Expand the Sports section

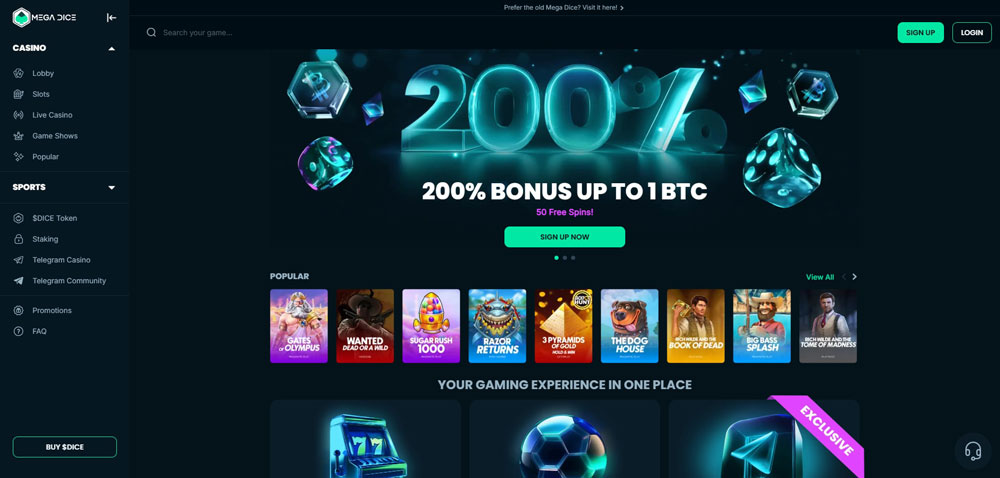[x=112, y=187]
